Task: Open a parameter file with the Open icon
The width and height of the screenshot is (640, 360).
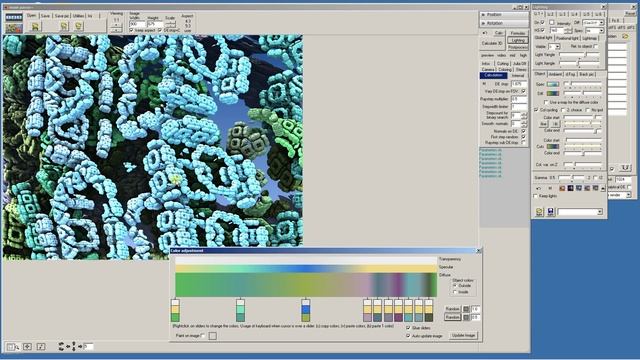Action: [x=35, y=27]
